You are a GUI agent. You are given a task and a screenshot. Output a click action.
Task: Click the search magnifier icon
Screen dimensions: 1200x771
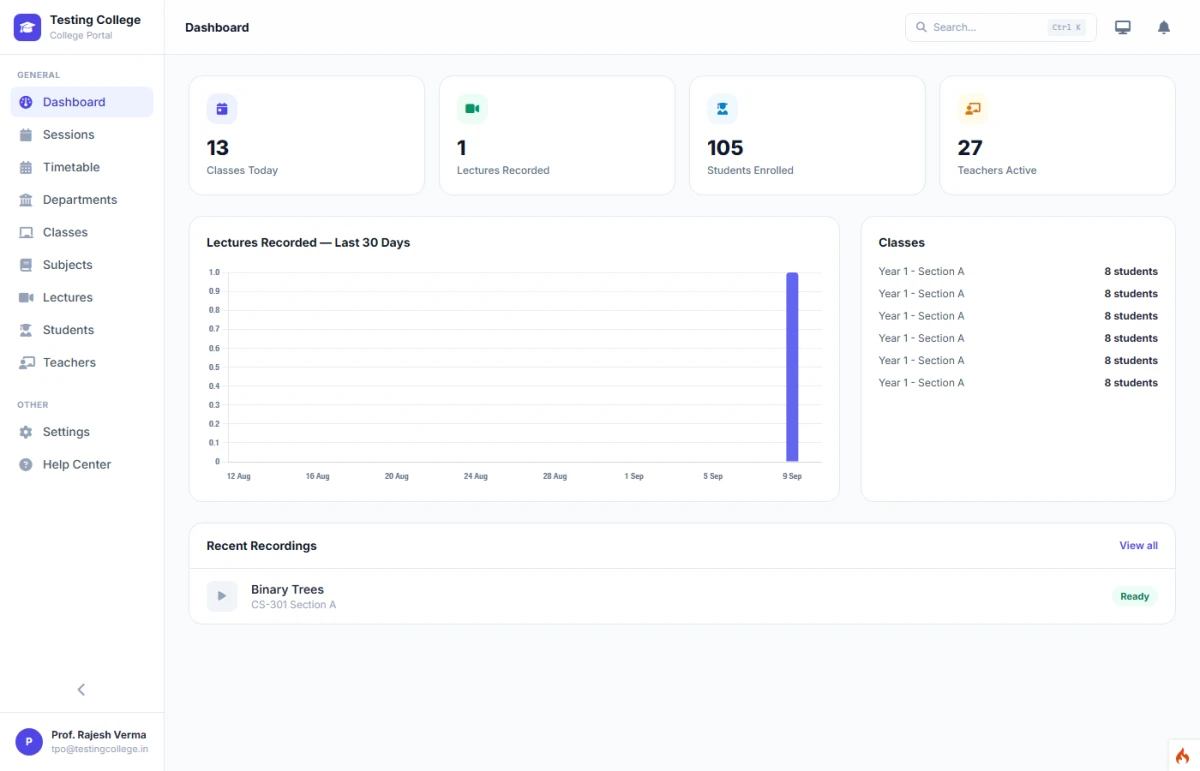(x=922, y=27)
